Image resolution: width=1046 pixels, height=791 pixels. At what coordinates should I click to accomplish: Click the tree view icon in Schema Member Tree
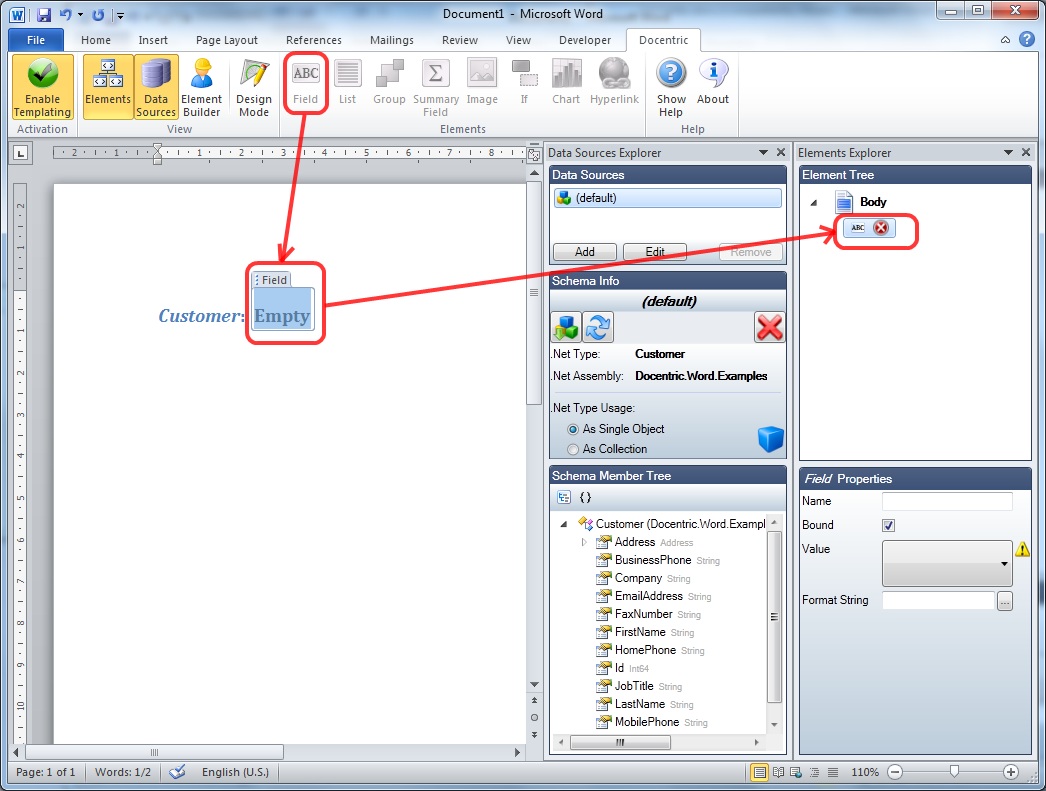click(x=564, y=497)
